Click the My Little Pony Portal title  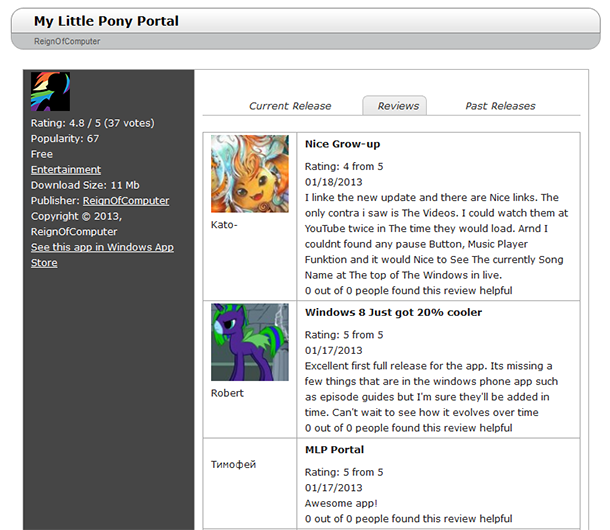point(106,21)
